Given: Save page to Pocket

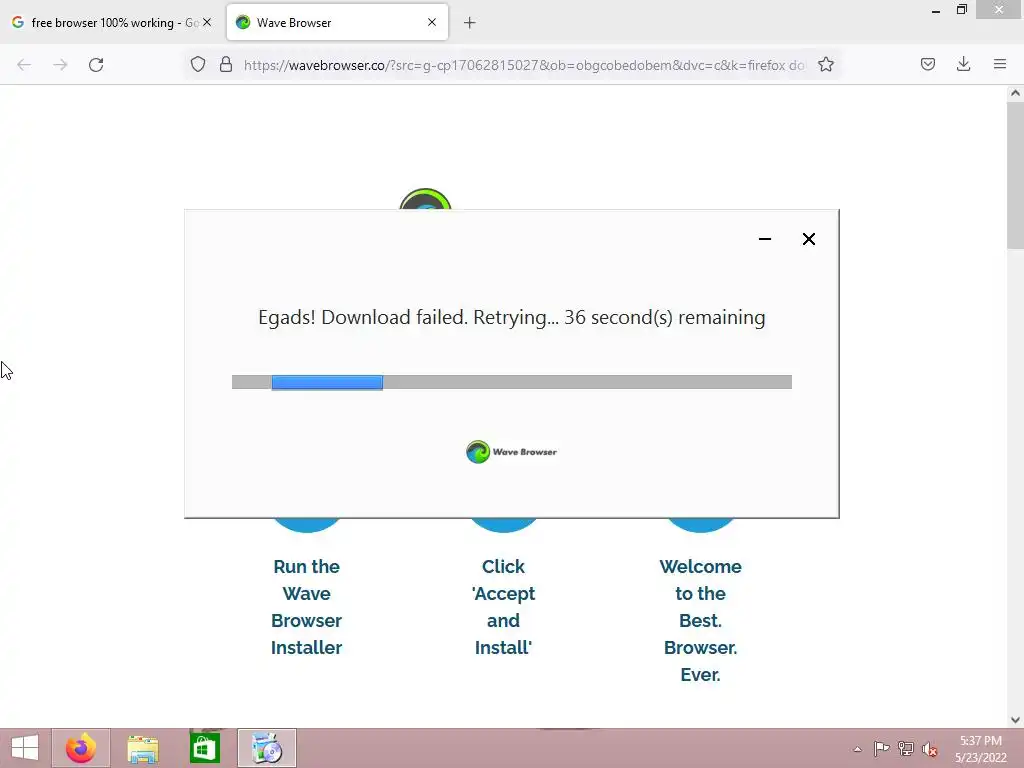Looking at the screenshot, I should point(928,64).
